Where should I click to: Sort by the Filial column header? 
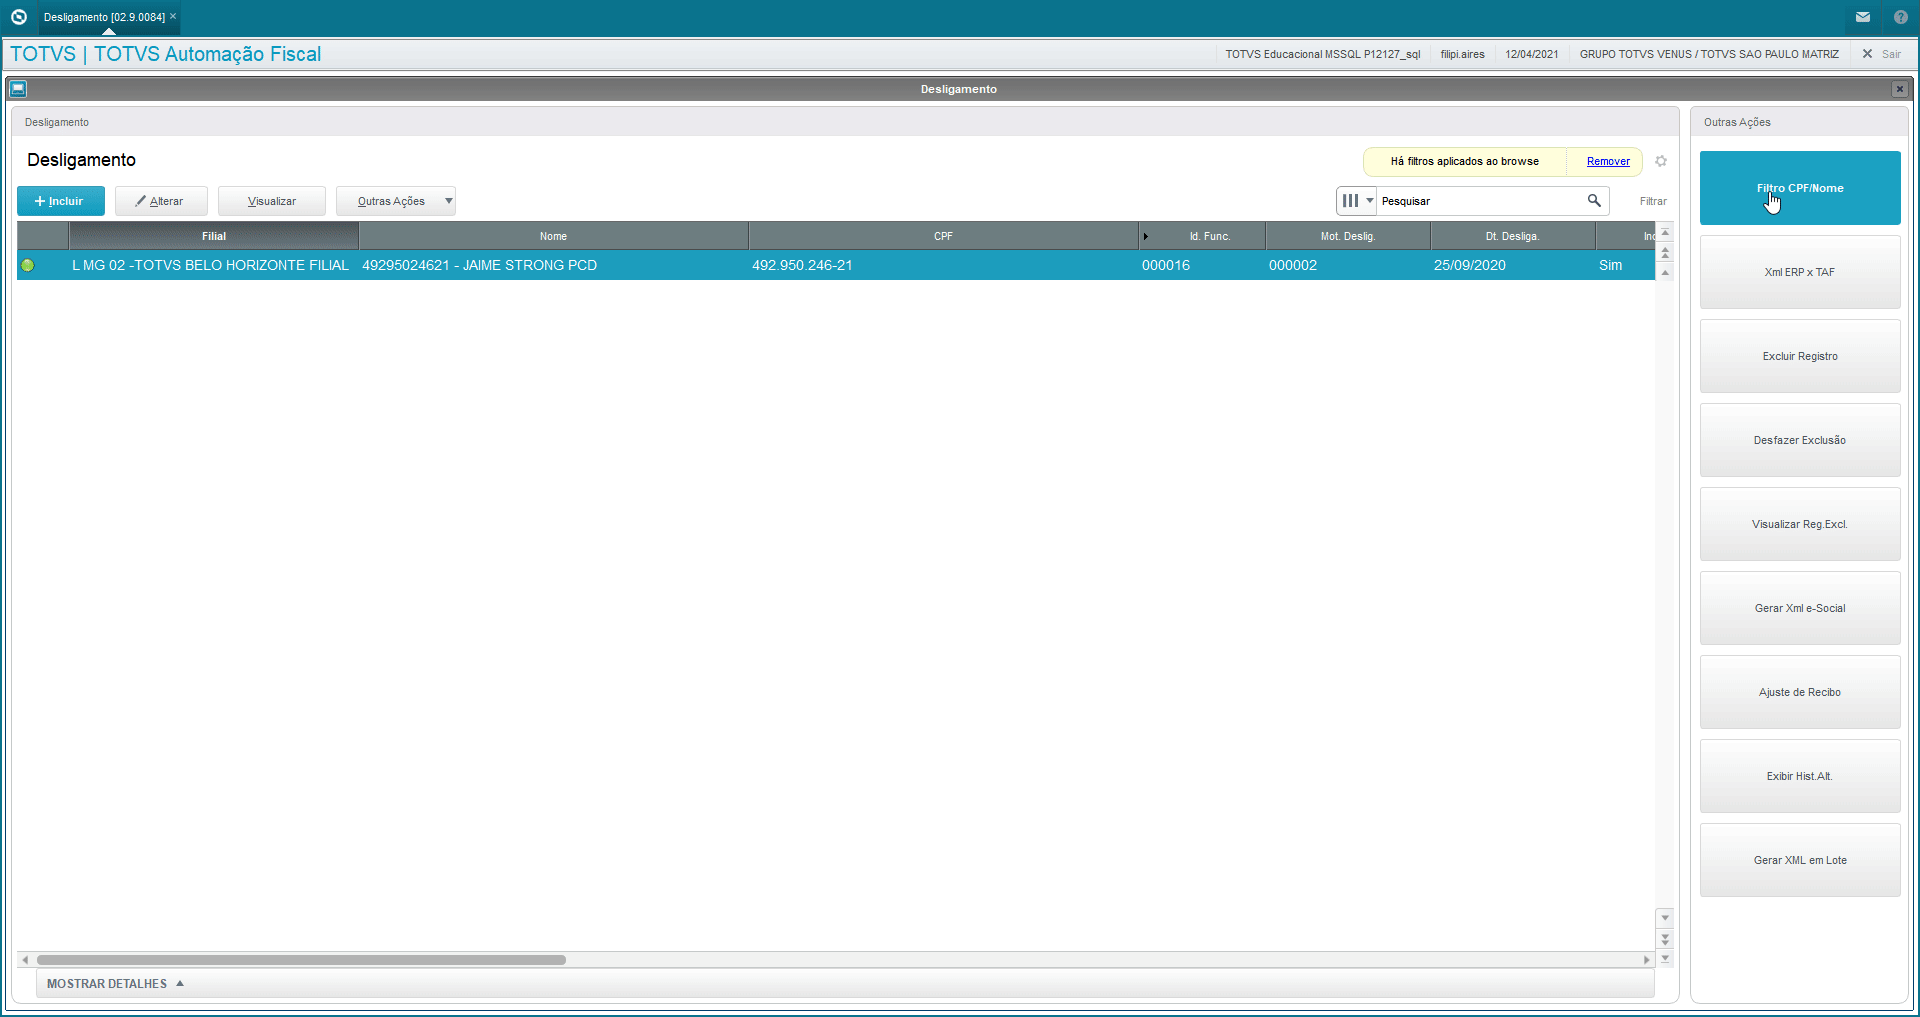213,236
